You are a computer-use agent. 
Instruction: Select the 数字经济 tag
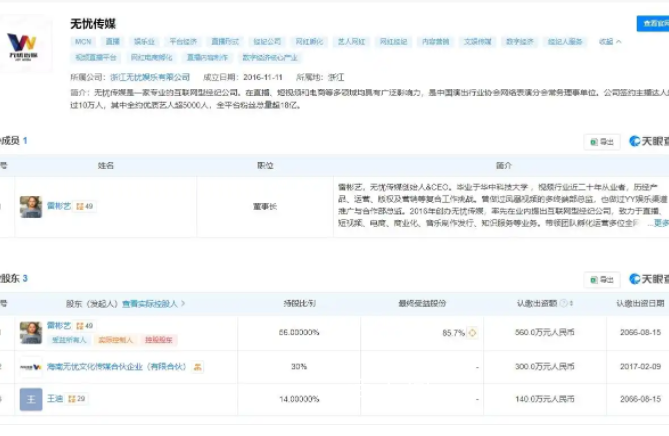[x=520, y=41]
